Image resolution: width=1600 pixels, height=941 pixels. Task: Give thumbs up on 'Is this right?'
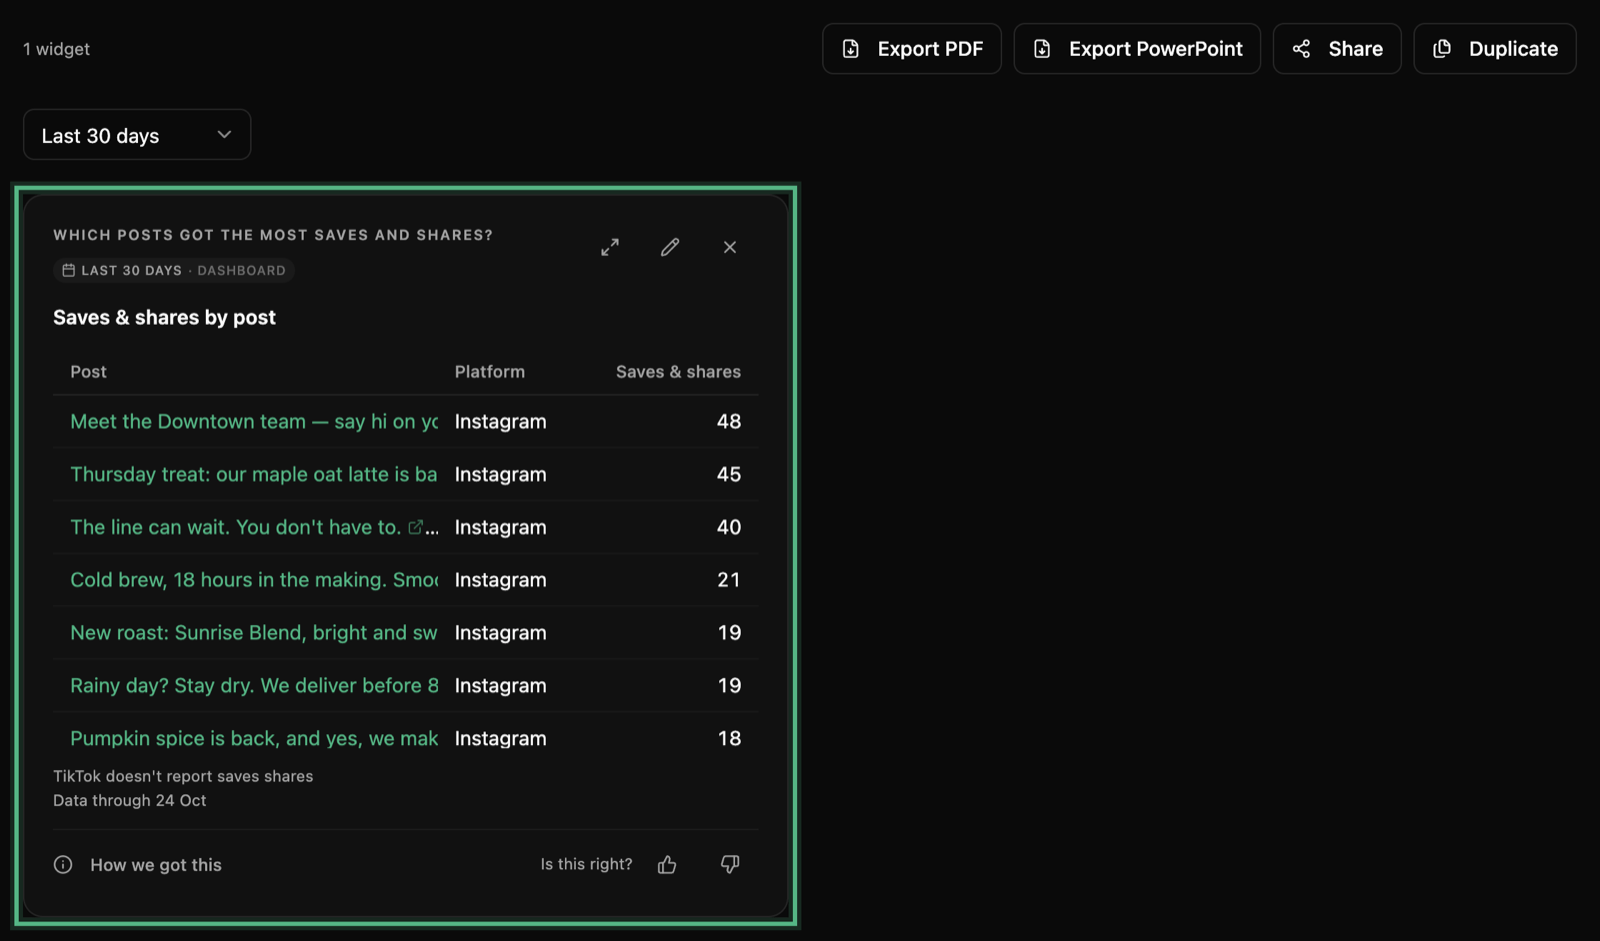pyautogui.click(x=667, y=865)
